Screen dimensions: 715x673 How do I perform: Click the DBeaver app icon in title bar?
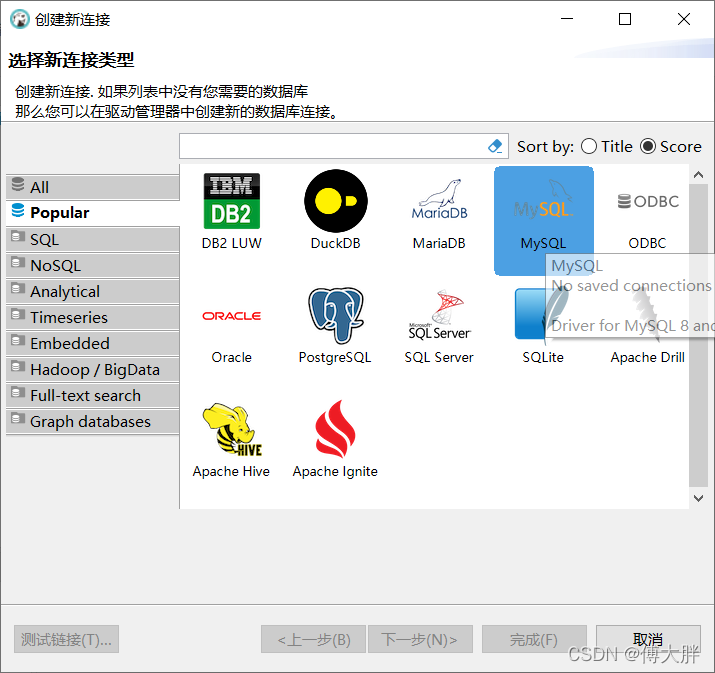pos(20,20)
